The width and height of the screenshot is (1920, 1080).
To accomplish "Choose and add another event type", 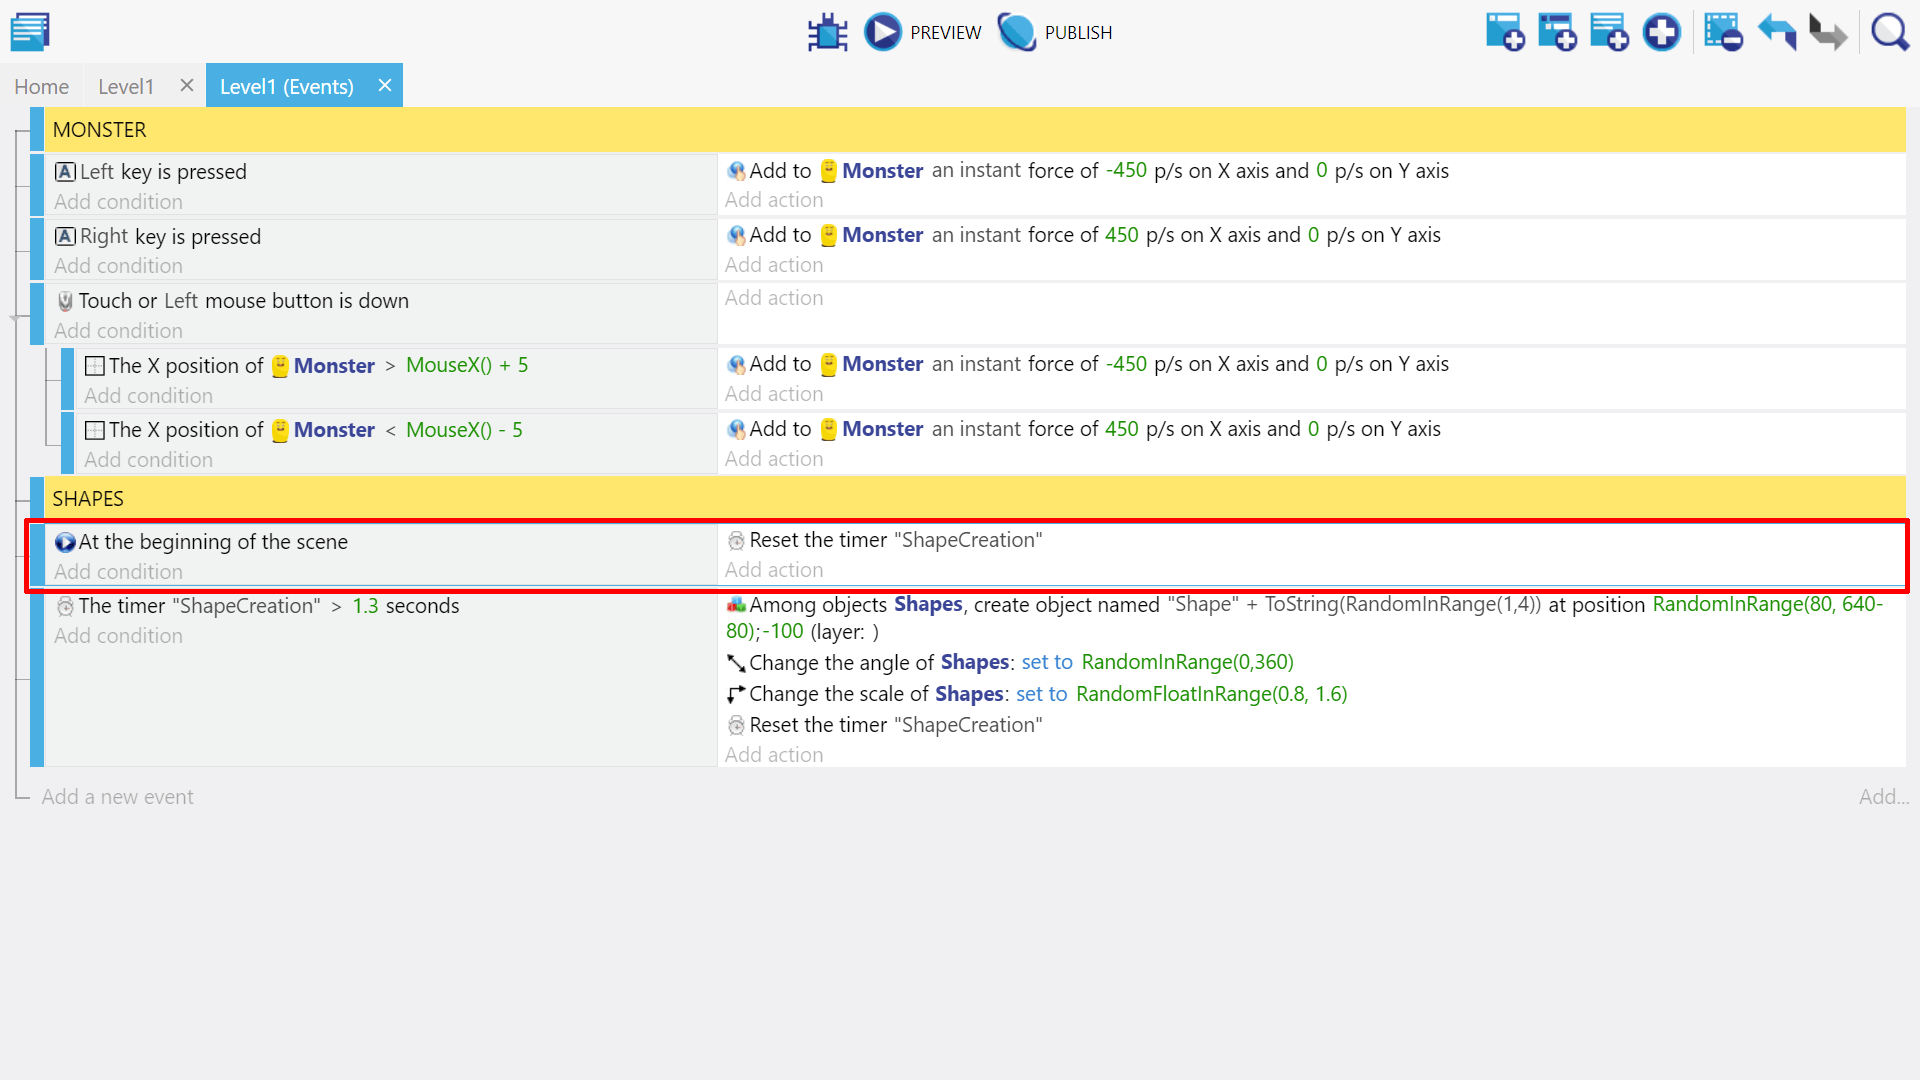I will pyautogui.click(x=1661, y=32).
